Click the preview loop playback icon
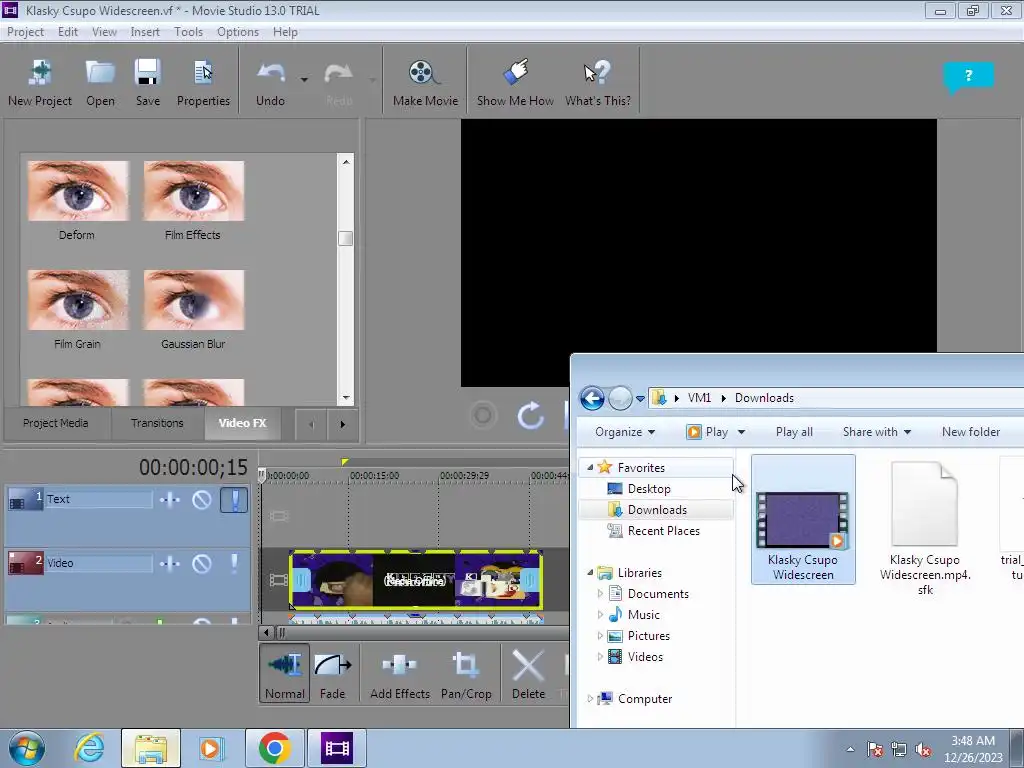Image resolution: width=1024 pixels, height=768 pixels. point(530,415)
